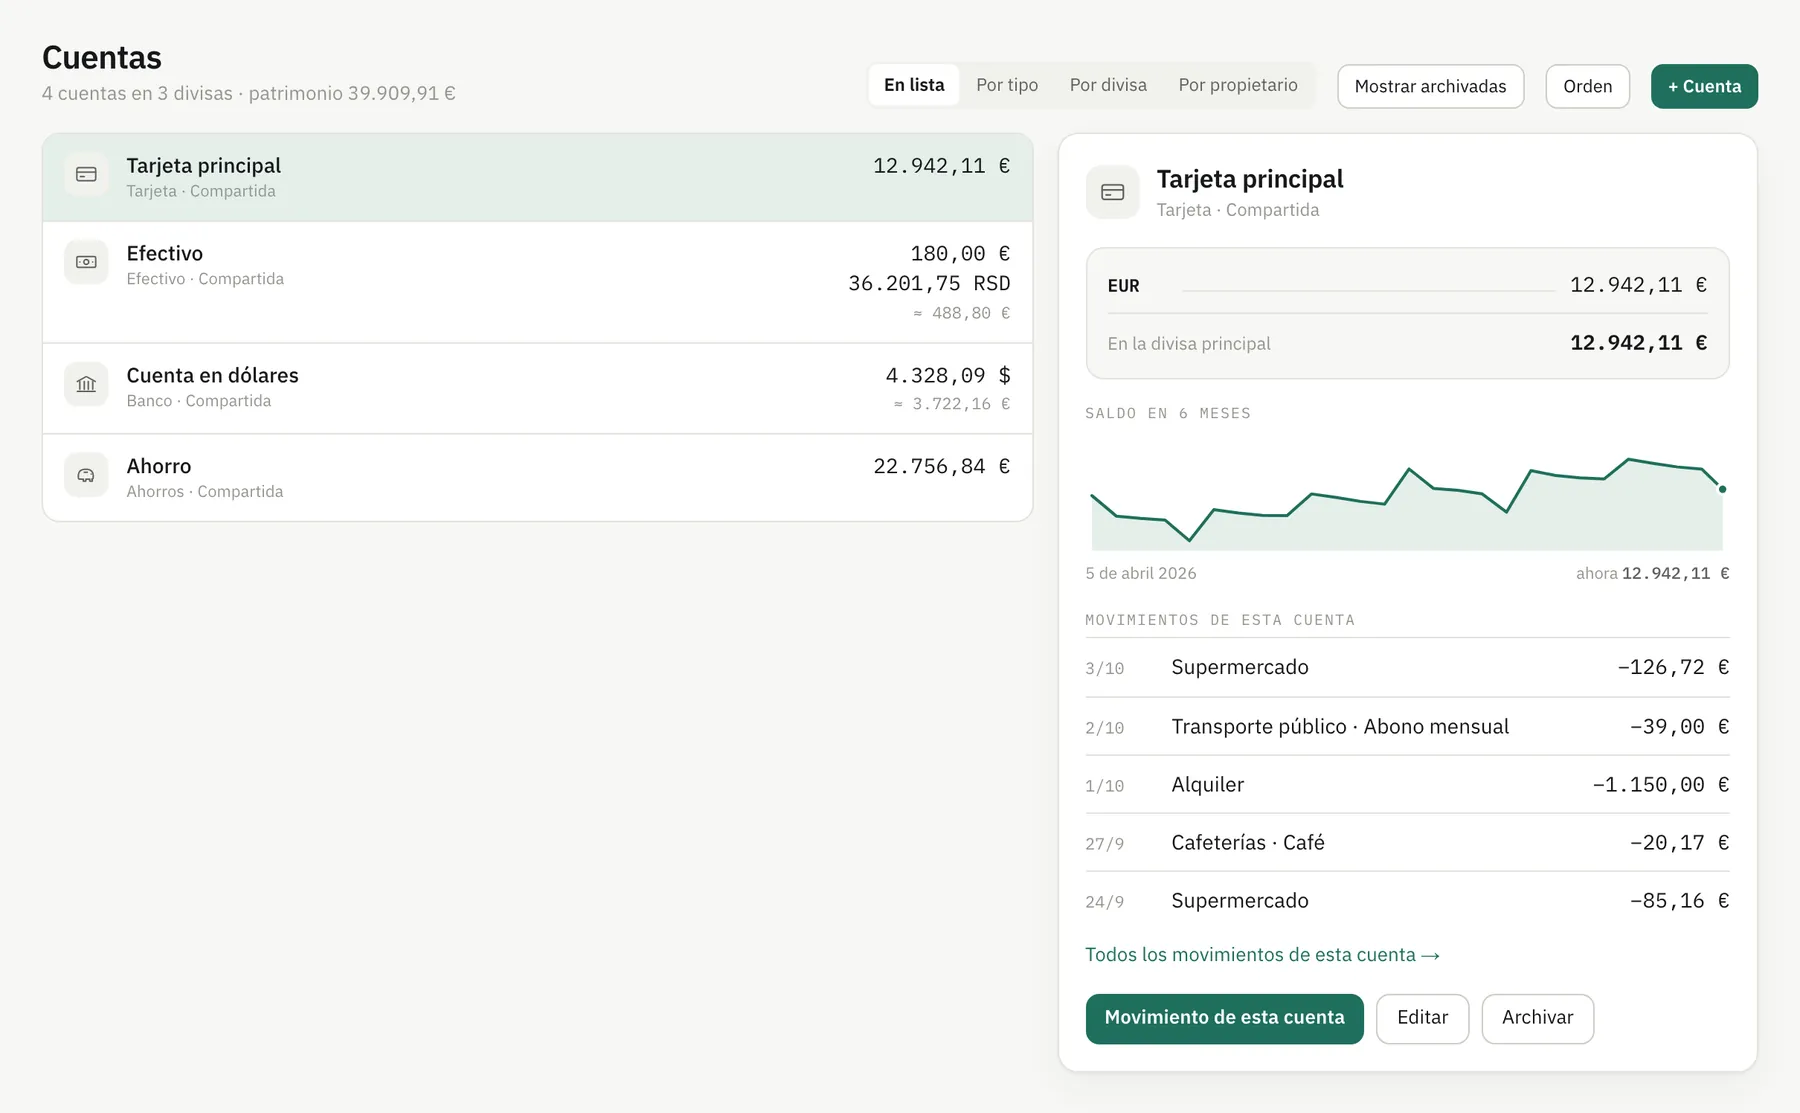1800x1113 pixels.
Task: Click Transporte público · Abono mensual movement
Action: coord(1407,726)
